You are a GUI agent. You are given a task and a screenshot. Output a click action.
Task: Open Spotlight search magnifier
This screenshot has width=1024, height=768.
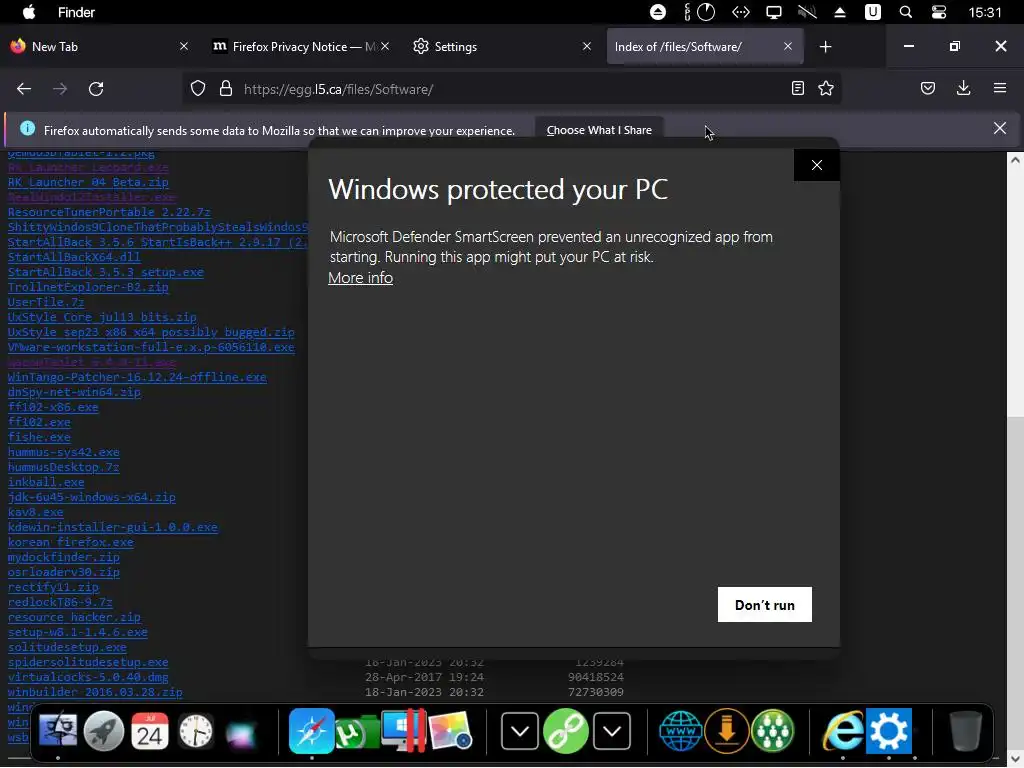click(x=906, y=12)
